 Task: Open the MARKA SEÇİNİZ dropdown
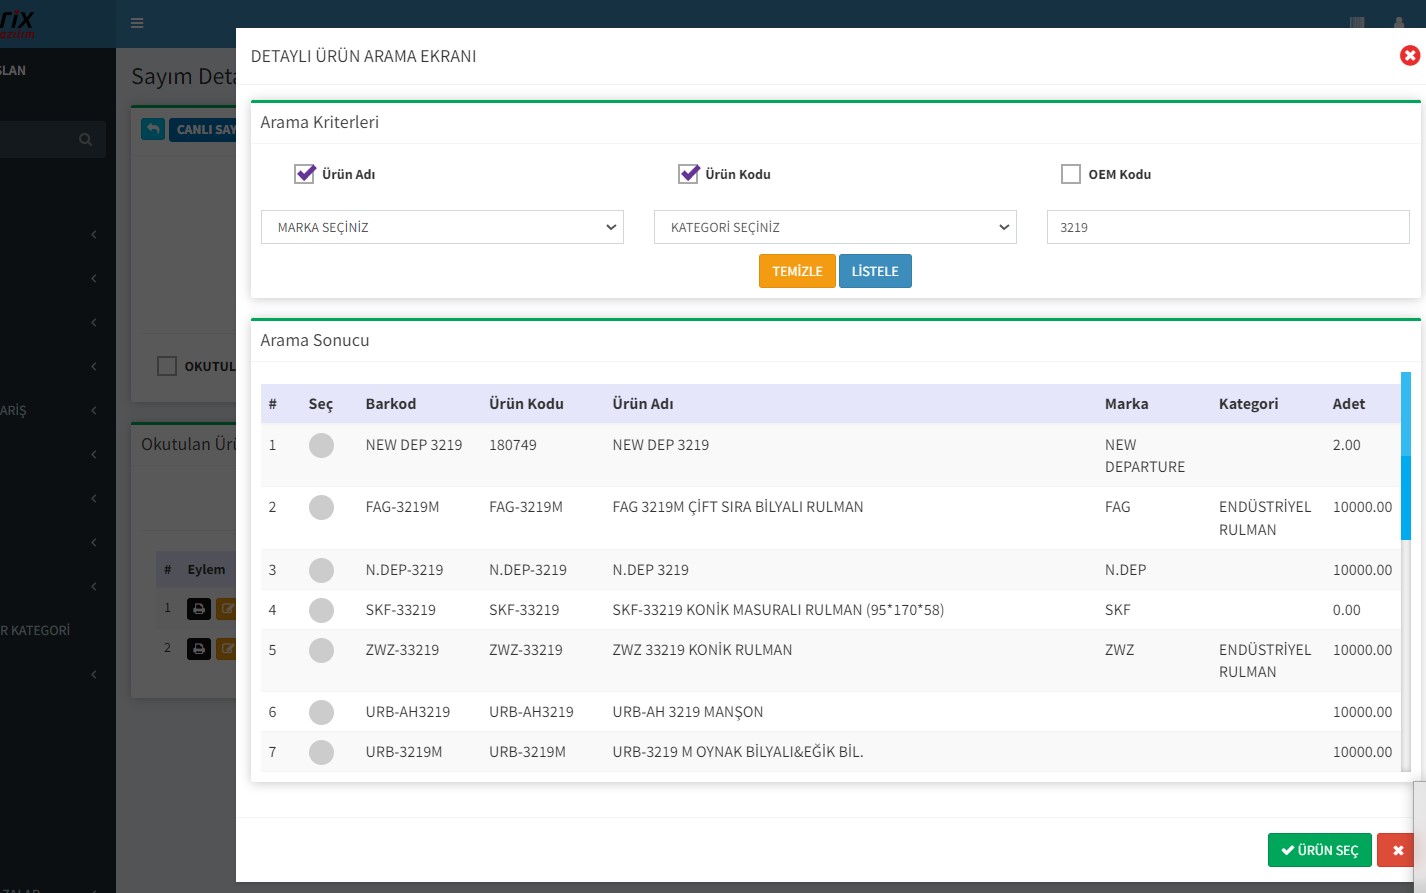[442, 227]
